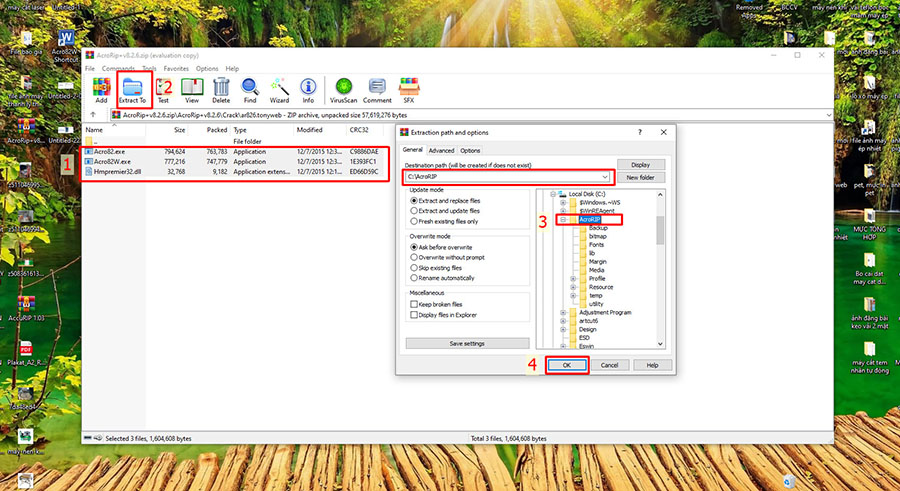Click the dialog Help button
Image resolution: width=900 pixels, height=491 pixels.
pos(653,365)
